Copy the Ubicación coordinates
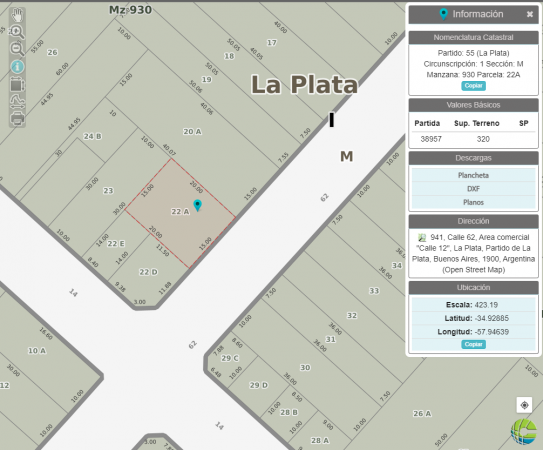 [473, 344]
